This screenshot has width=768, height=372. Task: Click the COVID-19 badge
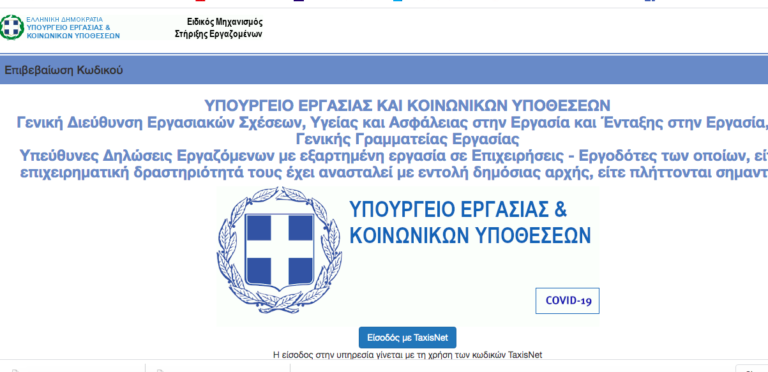(567, 301)
